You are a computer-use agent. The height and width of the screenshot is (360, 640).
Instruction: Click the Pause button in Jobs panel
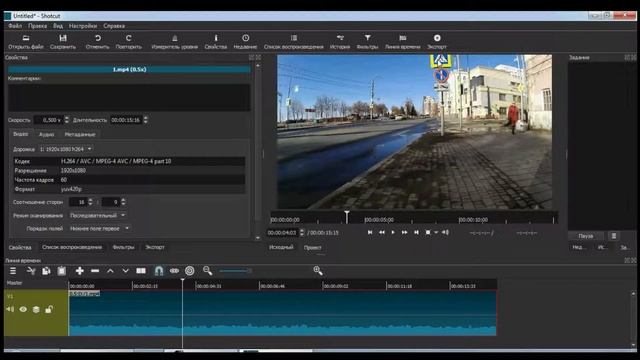[585, 236]
